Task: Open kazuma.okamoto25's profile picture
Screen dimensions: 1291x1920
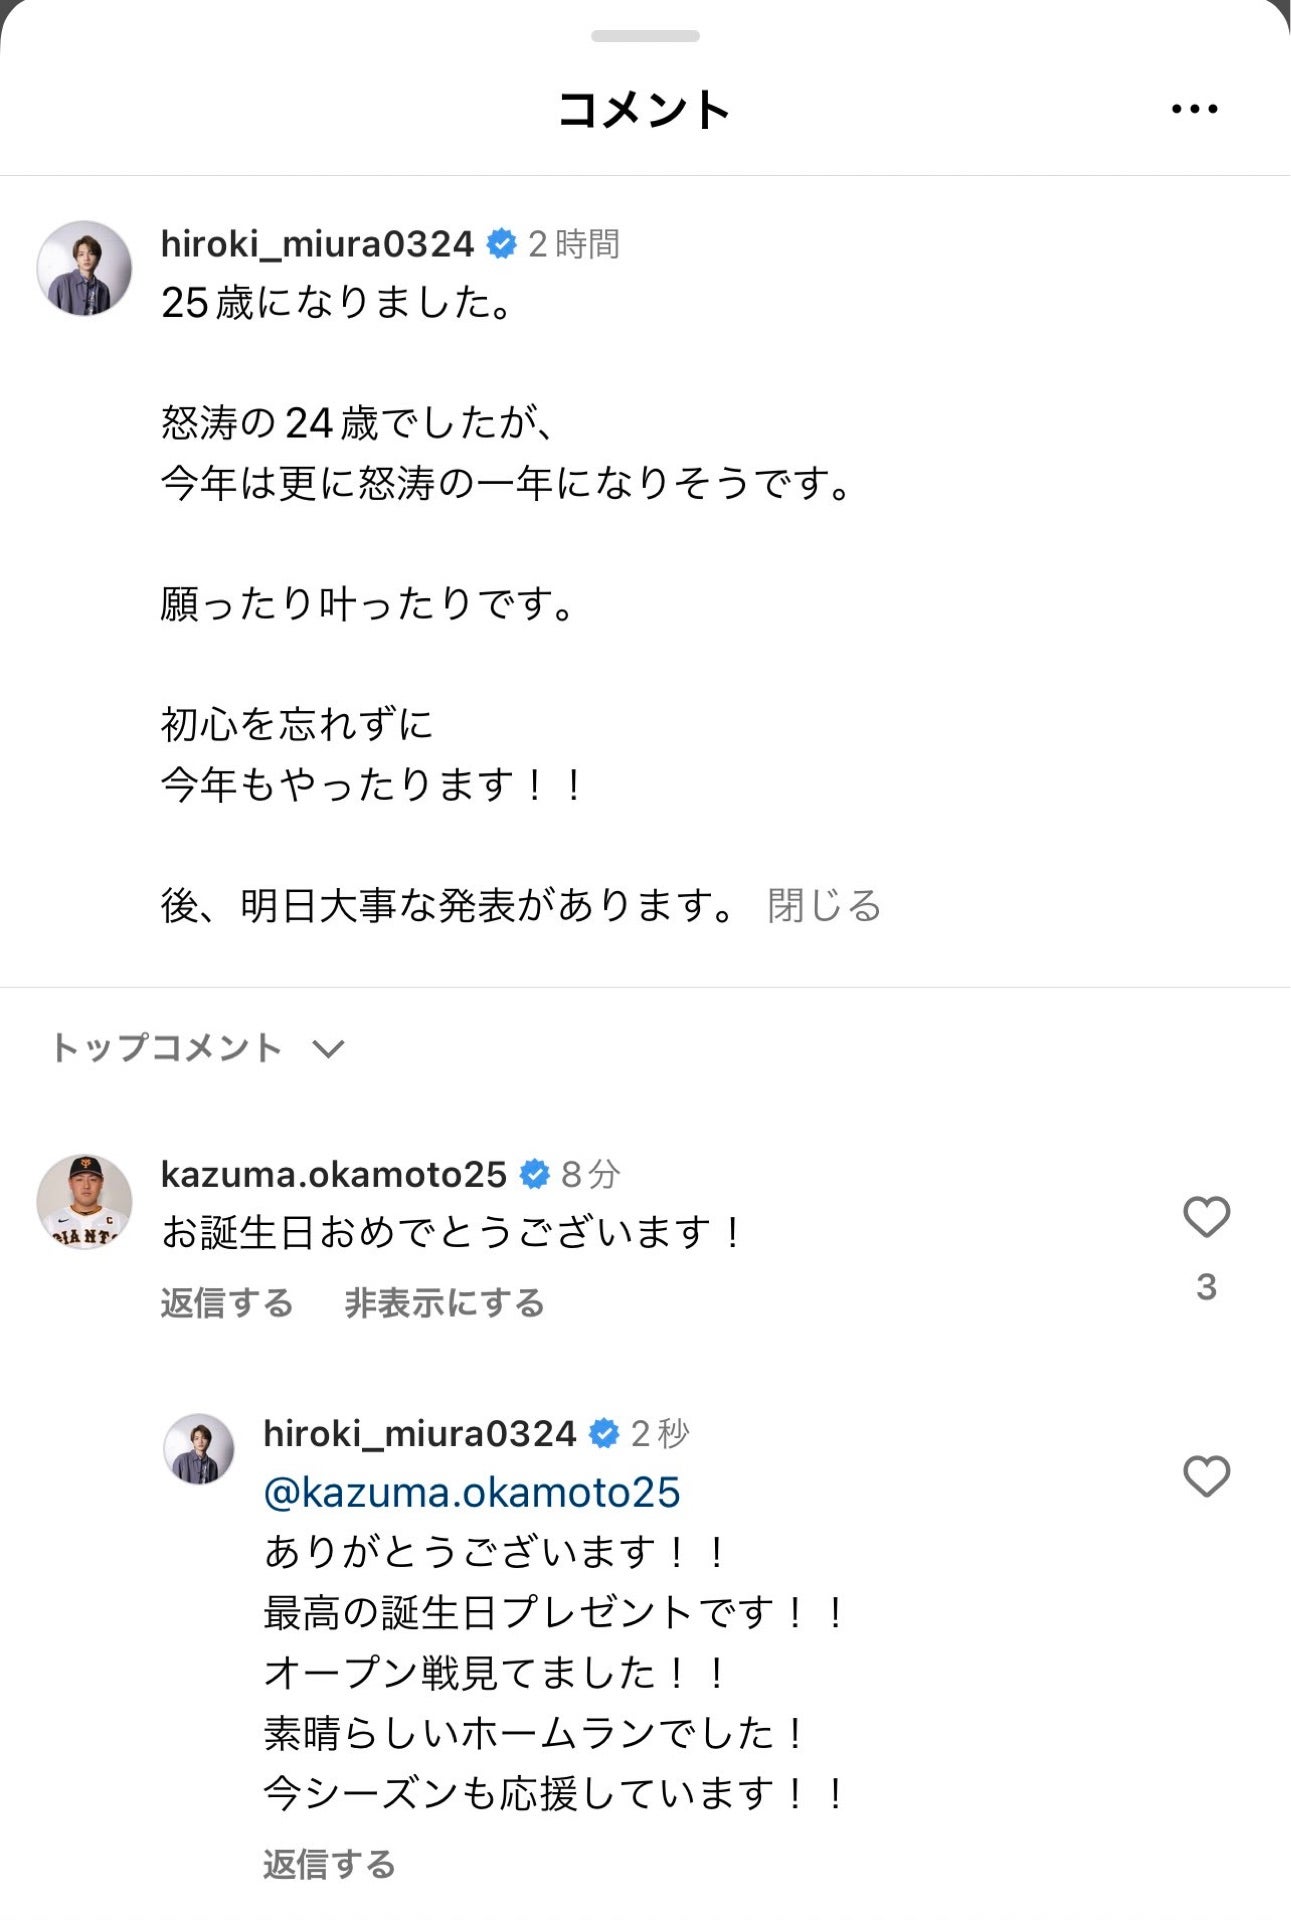Action: coord(88,1196)
